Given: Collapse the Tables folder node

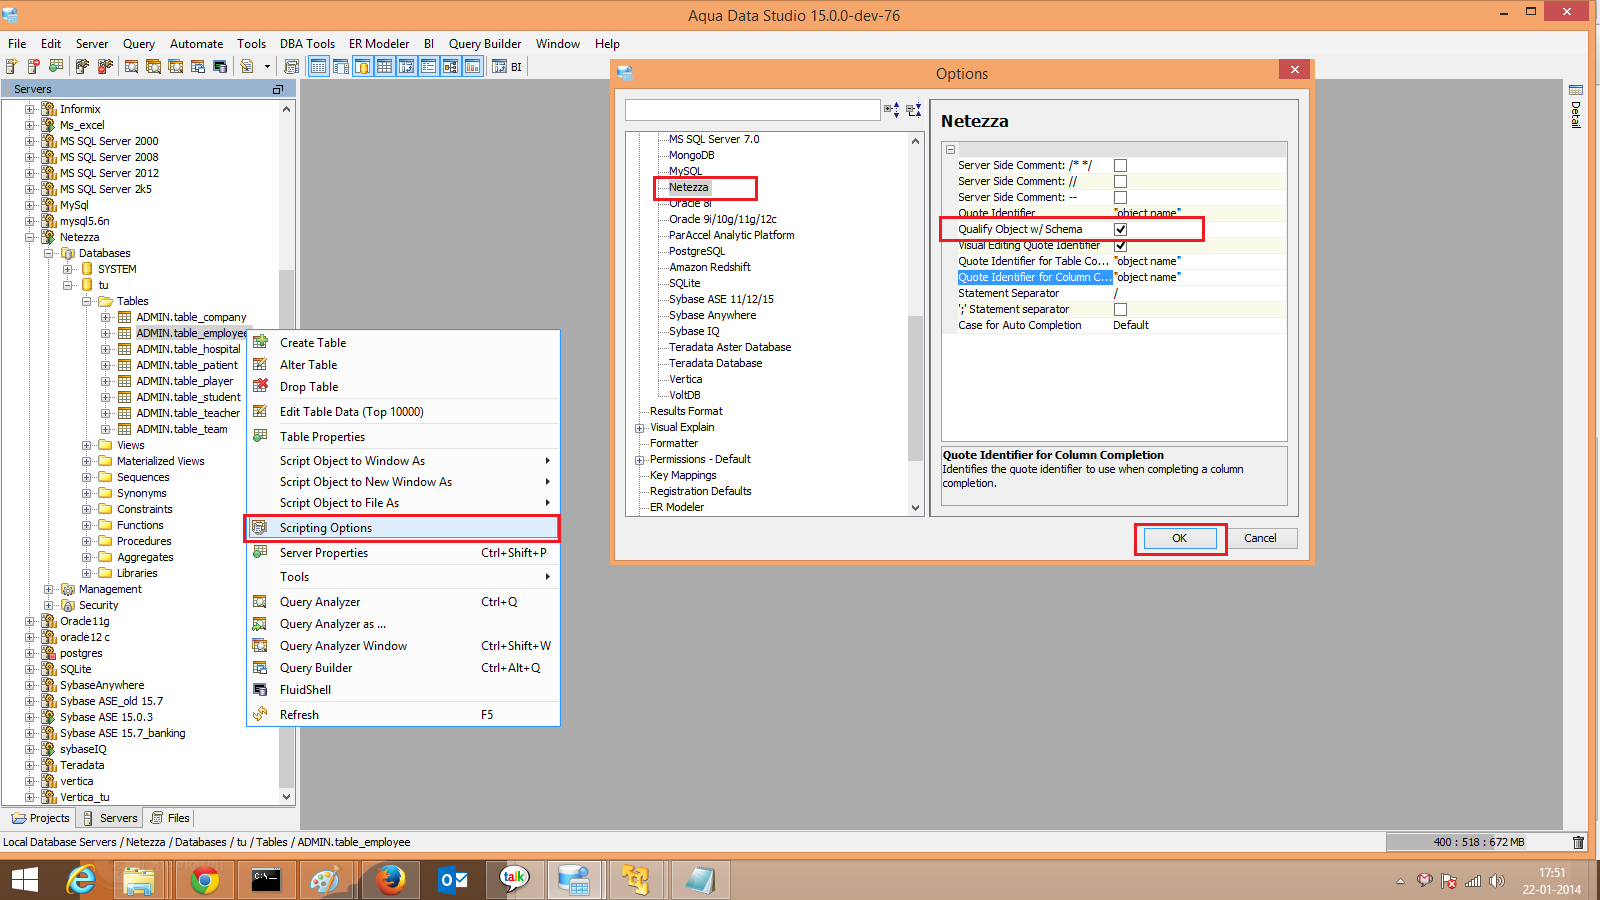Looking at the screenshot, I should [x=86, y=301].
